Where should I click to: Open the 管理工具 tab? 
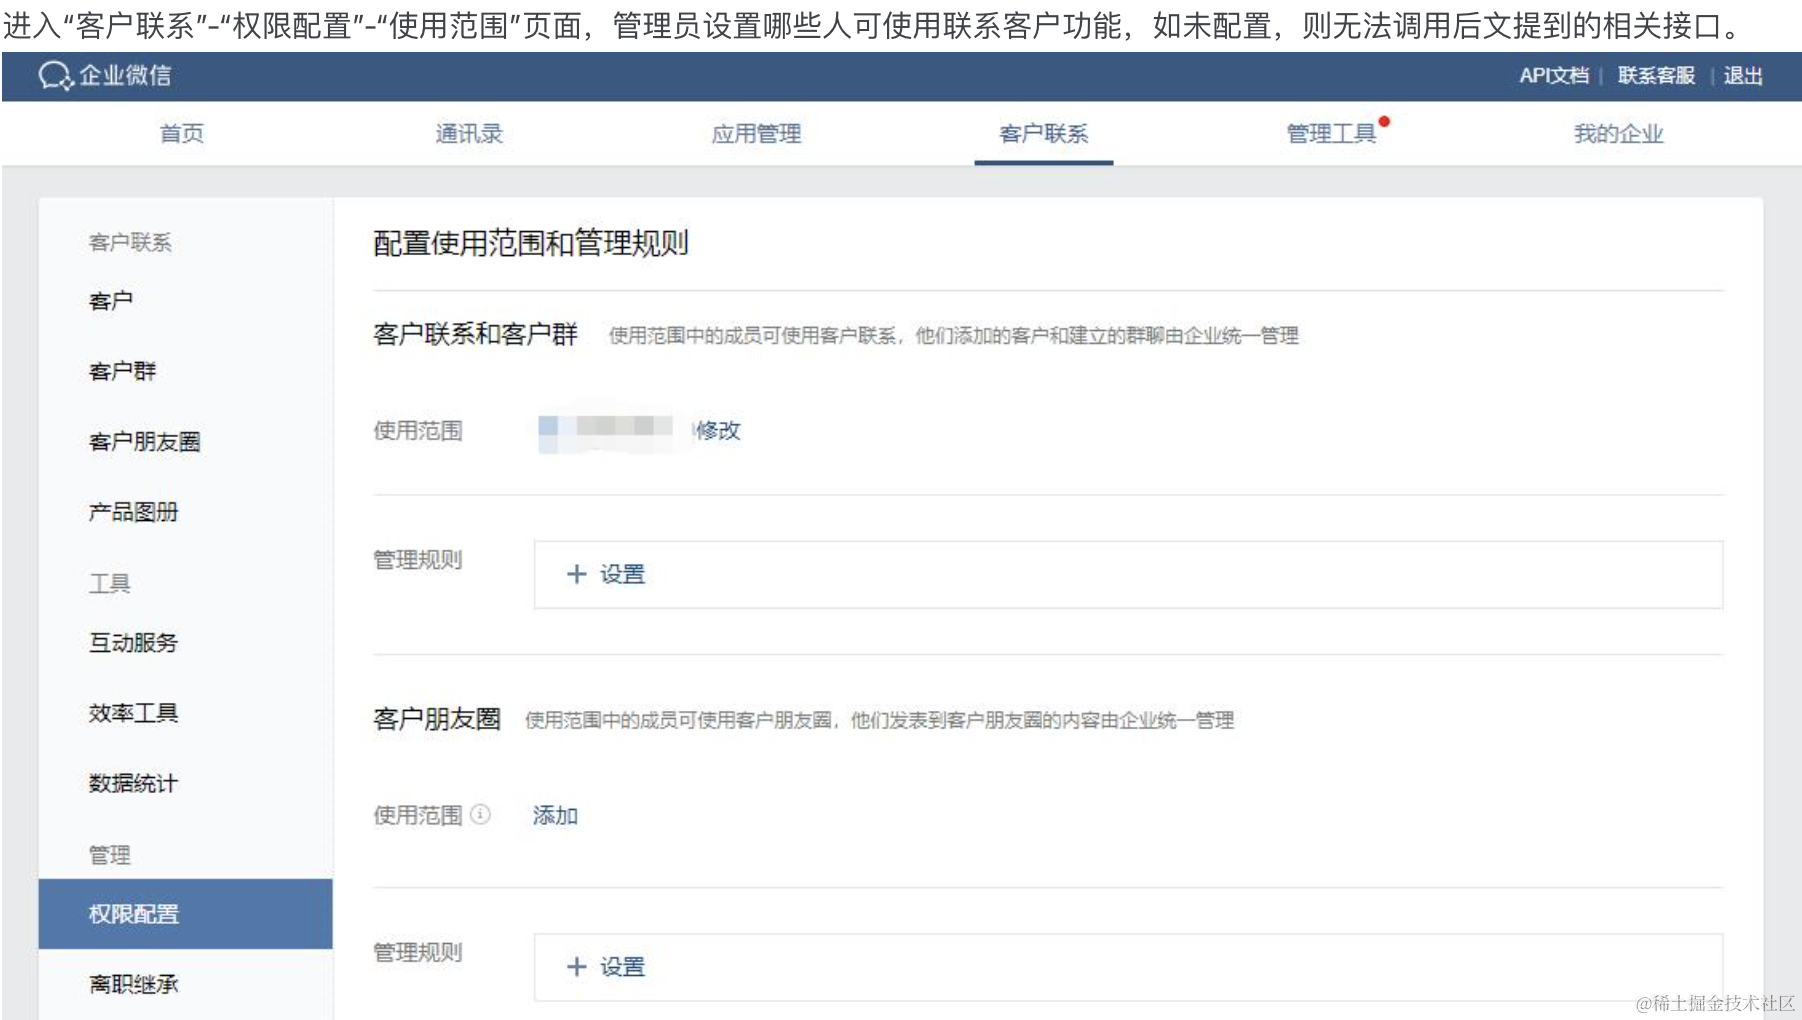click(1331, 133)
